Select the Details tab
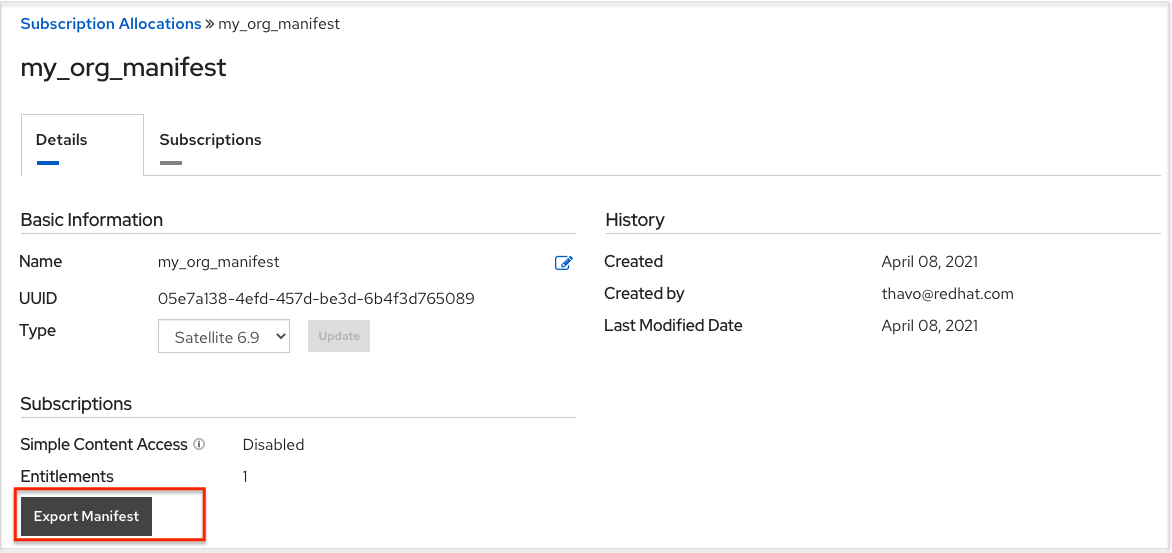 pyautogui.click(x=62, y=140)
